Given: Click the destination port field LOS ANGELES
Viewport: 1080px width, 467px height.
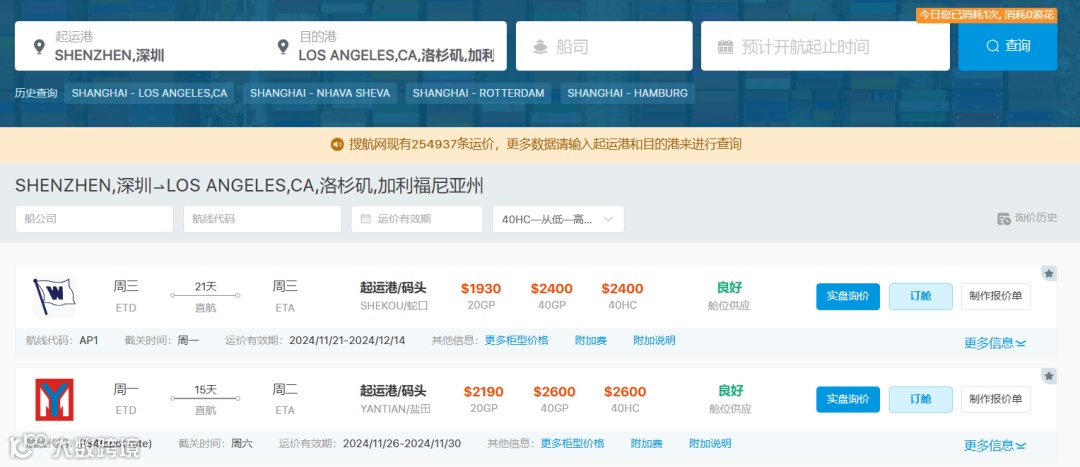Looking at the screenshot, I should (389, 46).
